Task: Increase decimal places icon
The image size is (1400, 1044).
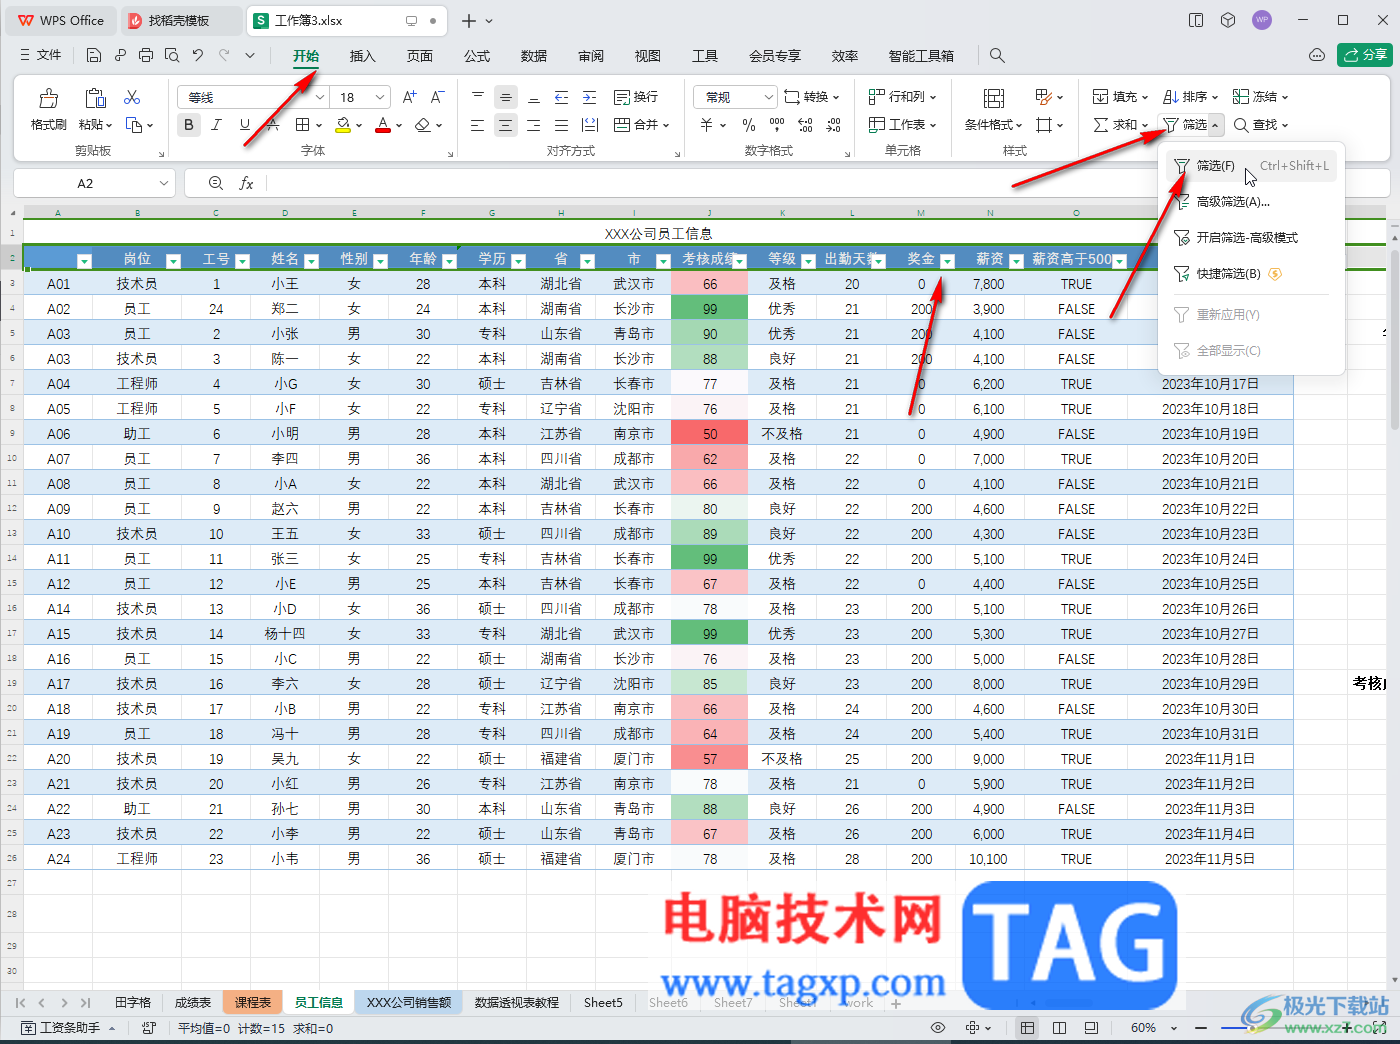Action: 806,125
